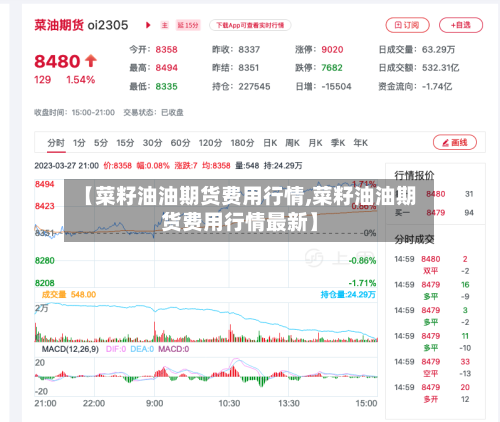500x422 pixels.
Task: Switch to the 180分 chart tab
Action: coord(242,143)
